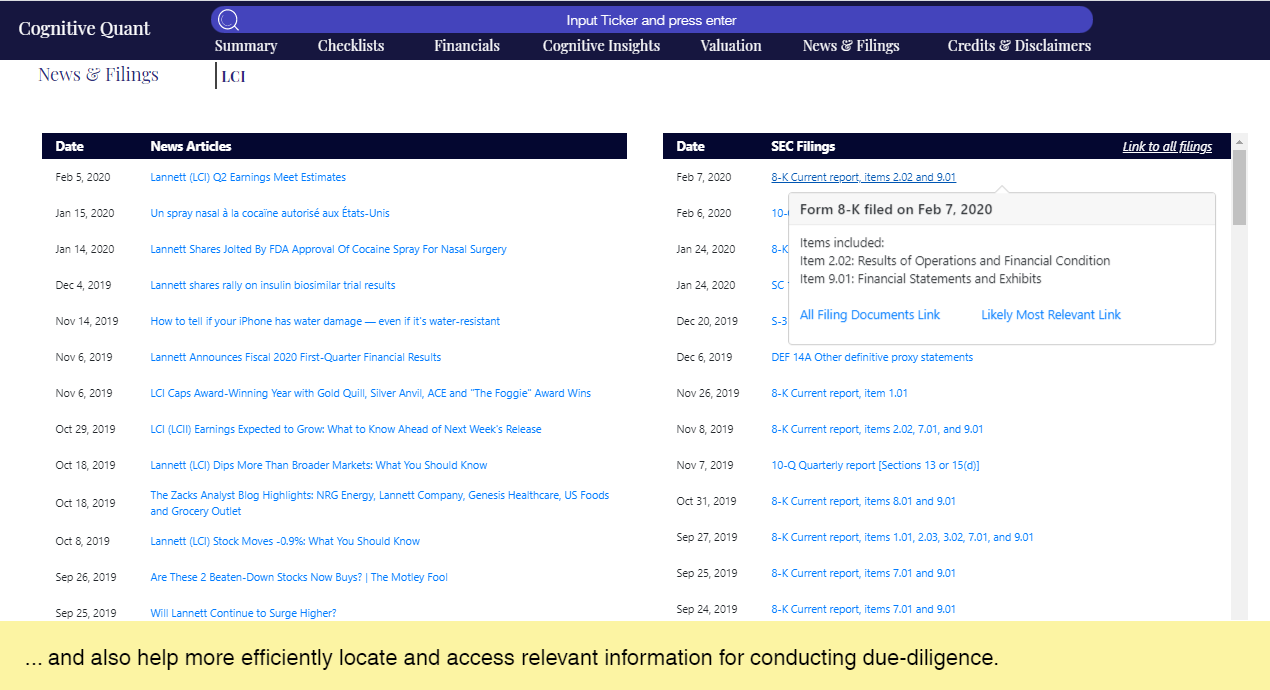Open the Feb 7 8-K current report filing
Image resolution: width=1270 pixels, height=690 pixels.
[863, 177]
